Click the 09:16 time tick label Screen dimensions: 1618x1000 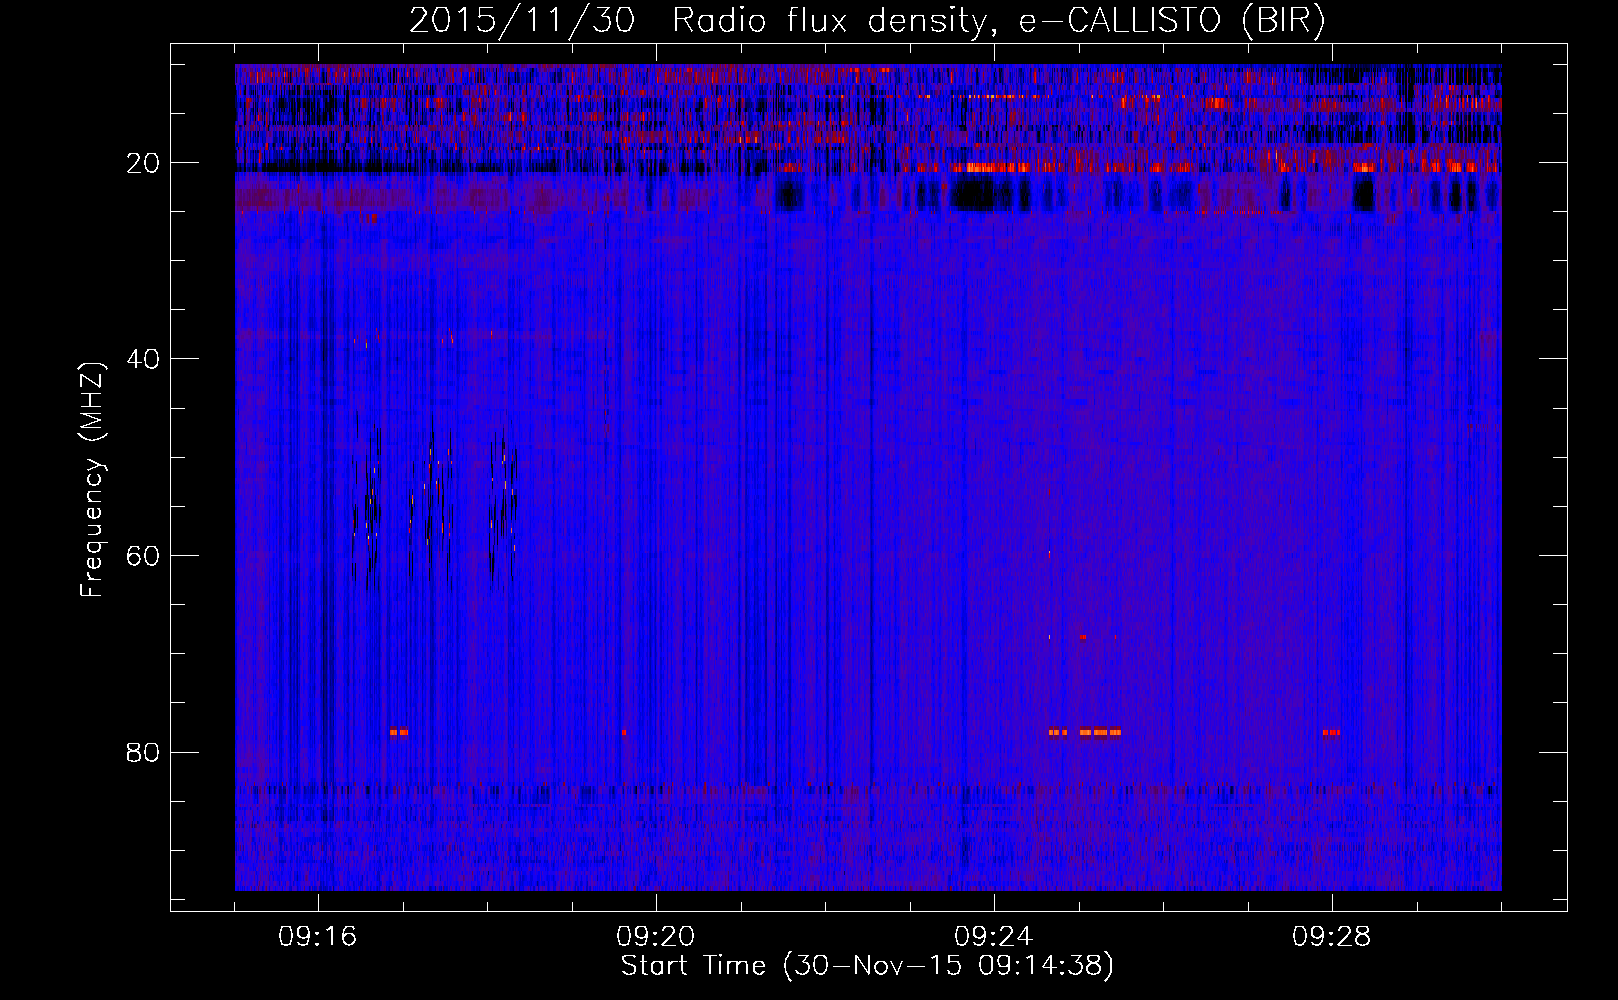[x=318, y=937]
